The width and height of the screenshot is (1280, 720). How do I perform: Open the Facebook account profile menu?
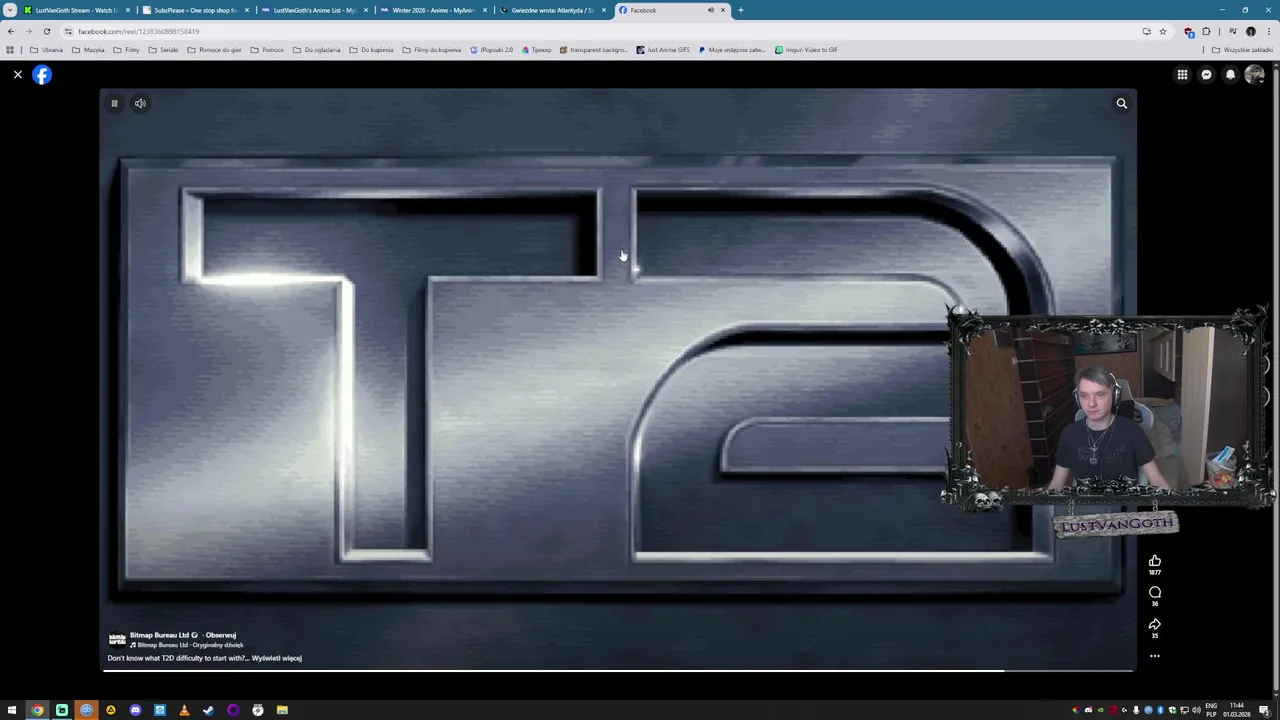pyautogui.click(x=1254, y=75)
